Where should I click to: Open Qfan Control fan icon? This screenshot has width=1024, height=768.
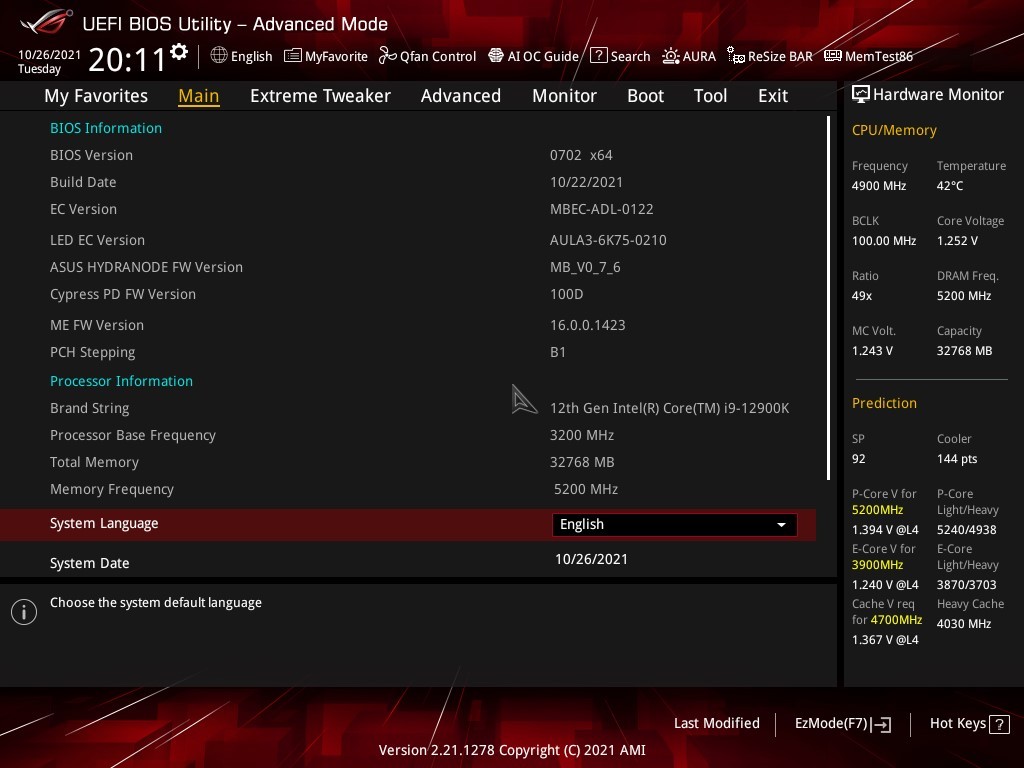click(387, 56)
